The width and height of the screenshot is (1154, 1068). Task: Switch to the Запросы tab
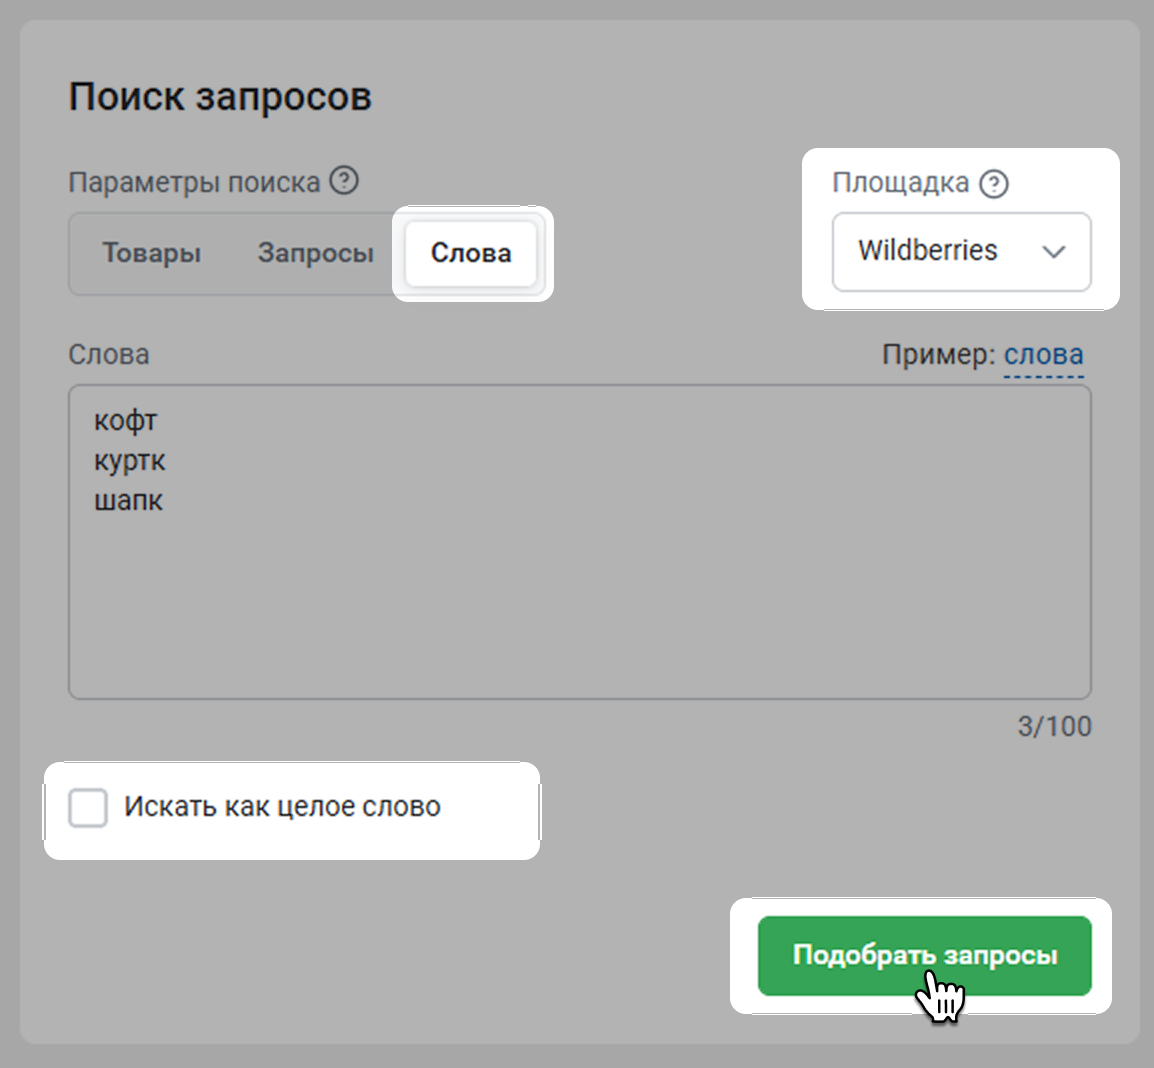pos(315,253)
